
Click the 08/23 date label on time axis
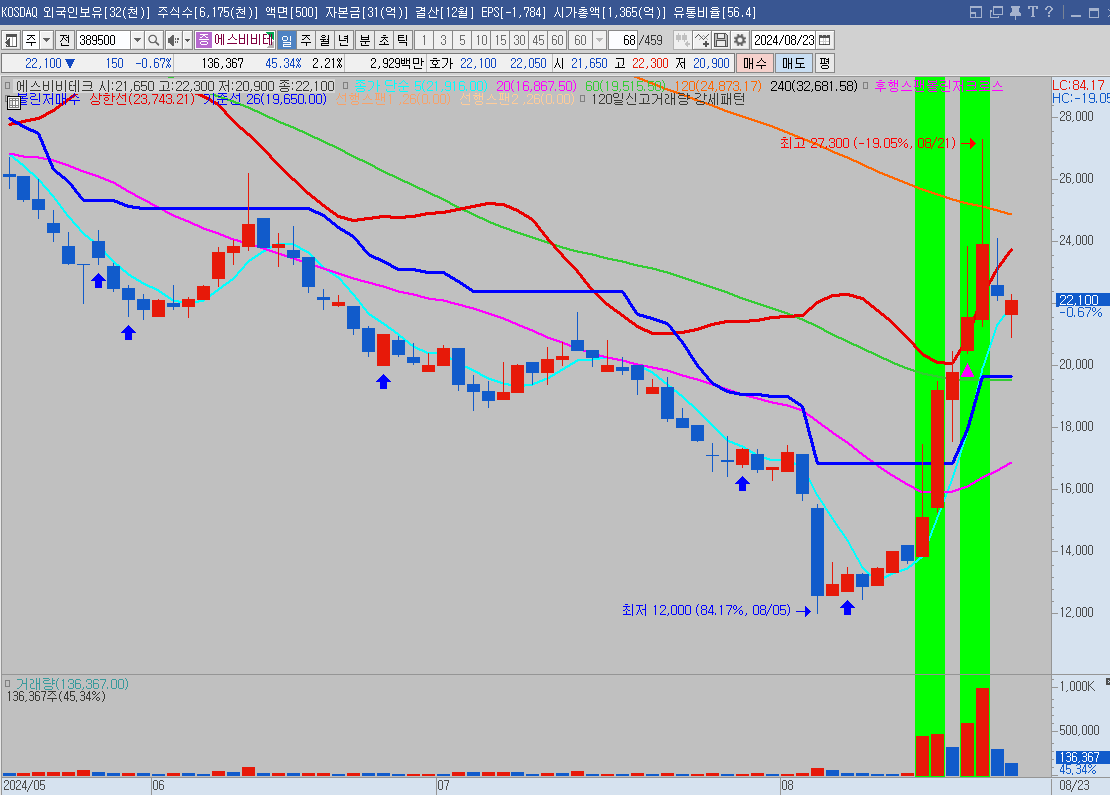1074,785
